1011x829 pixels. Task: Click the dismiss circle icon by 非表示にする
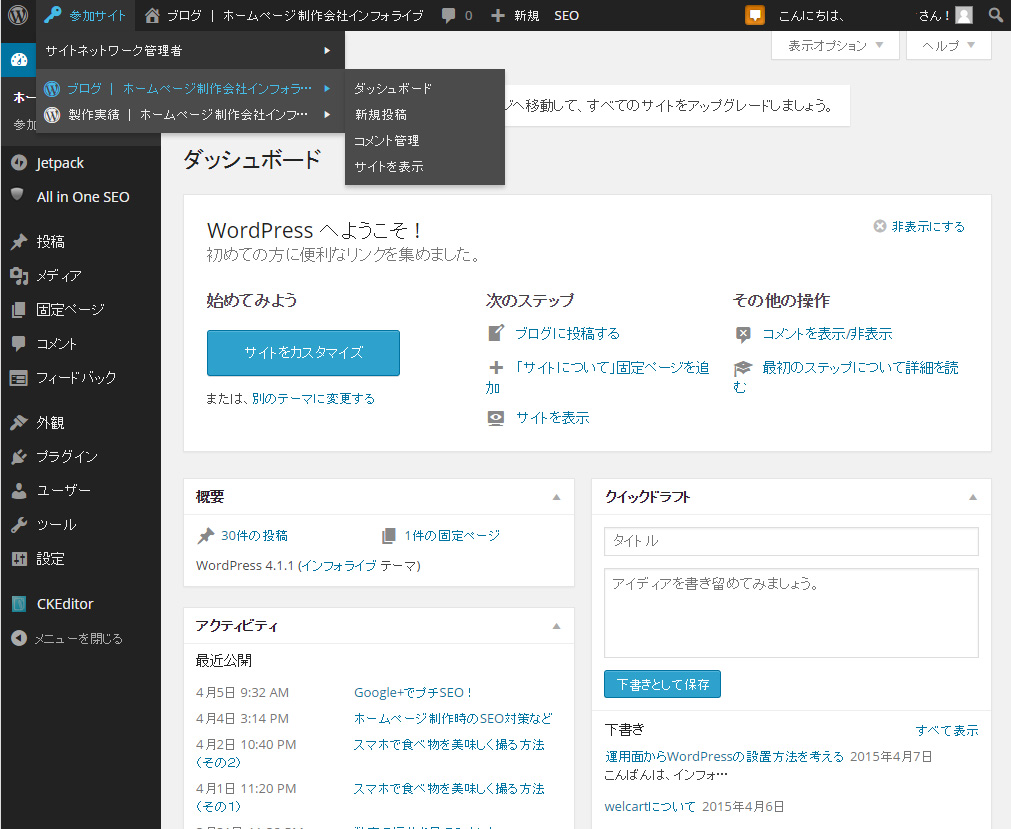coord(879,226)
